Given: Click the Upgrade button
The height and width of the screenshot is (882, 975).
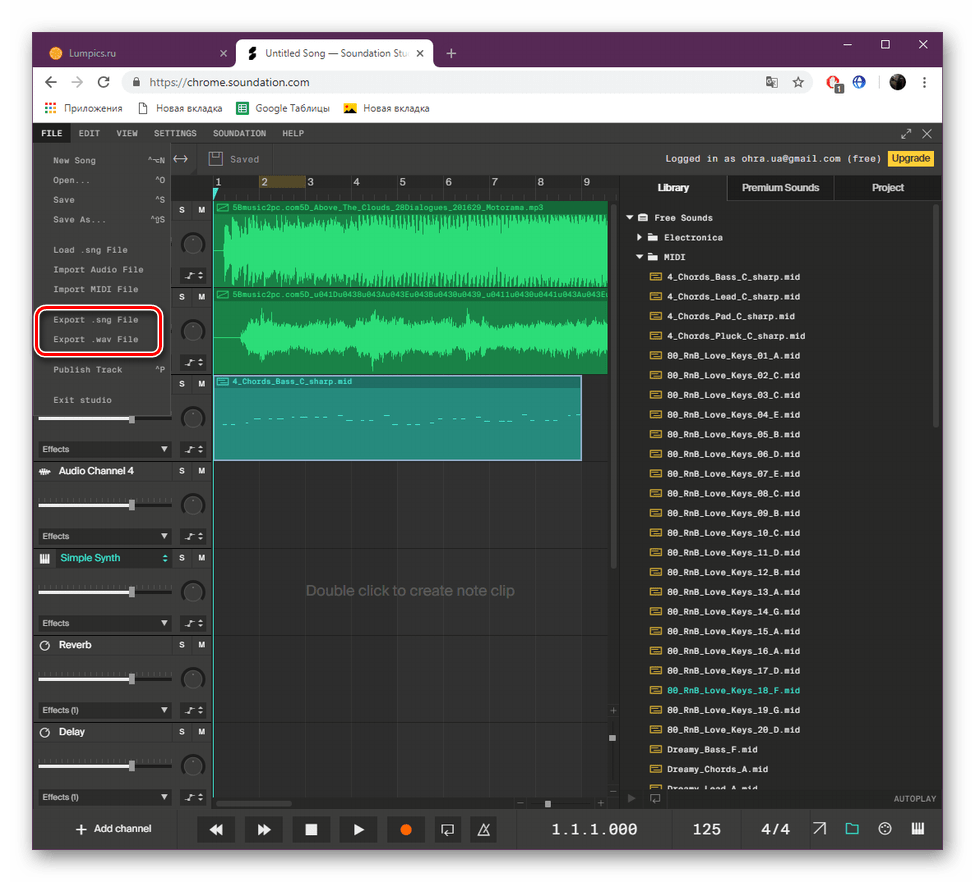Looking at the screenshot, I should click(x=910, y=158).
